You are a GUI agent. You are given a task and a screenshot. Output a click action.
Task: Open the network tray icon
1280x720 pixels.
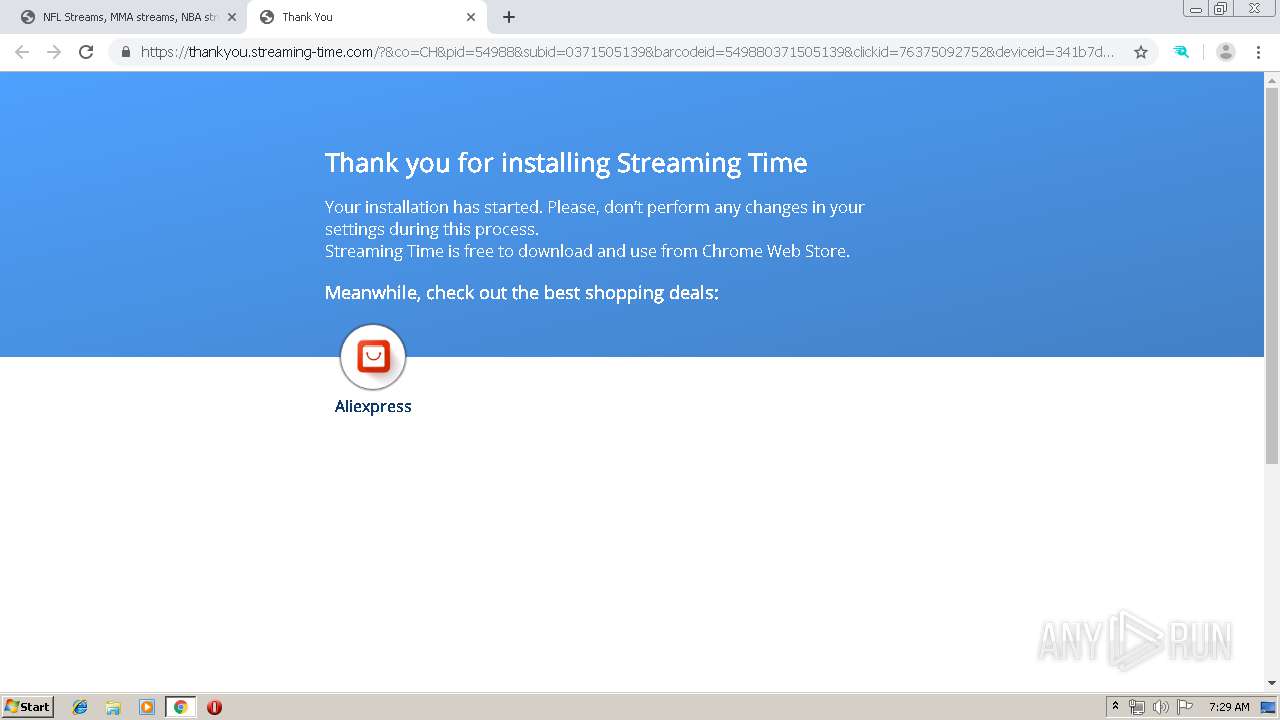pyautogui.click(x=1137, y=707)
